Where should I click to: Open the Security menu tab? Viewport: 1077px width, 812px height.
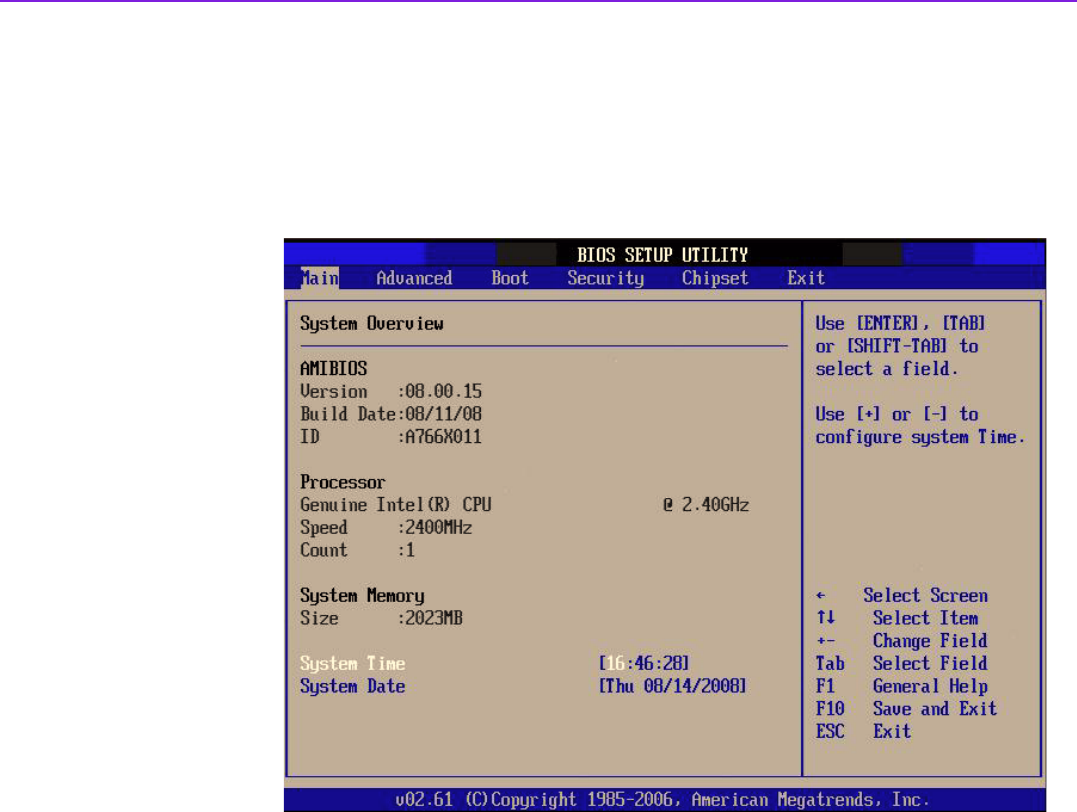coord(605,278)
